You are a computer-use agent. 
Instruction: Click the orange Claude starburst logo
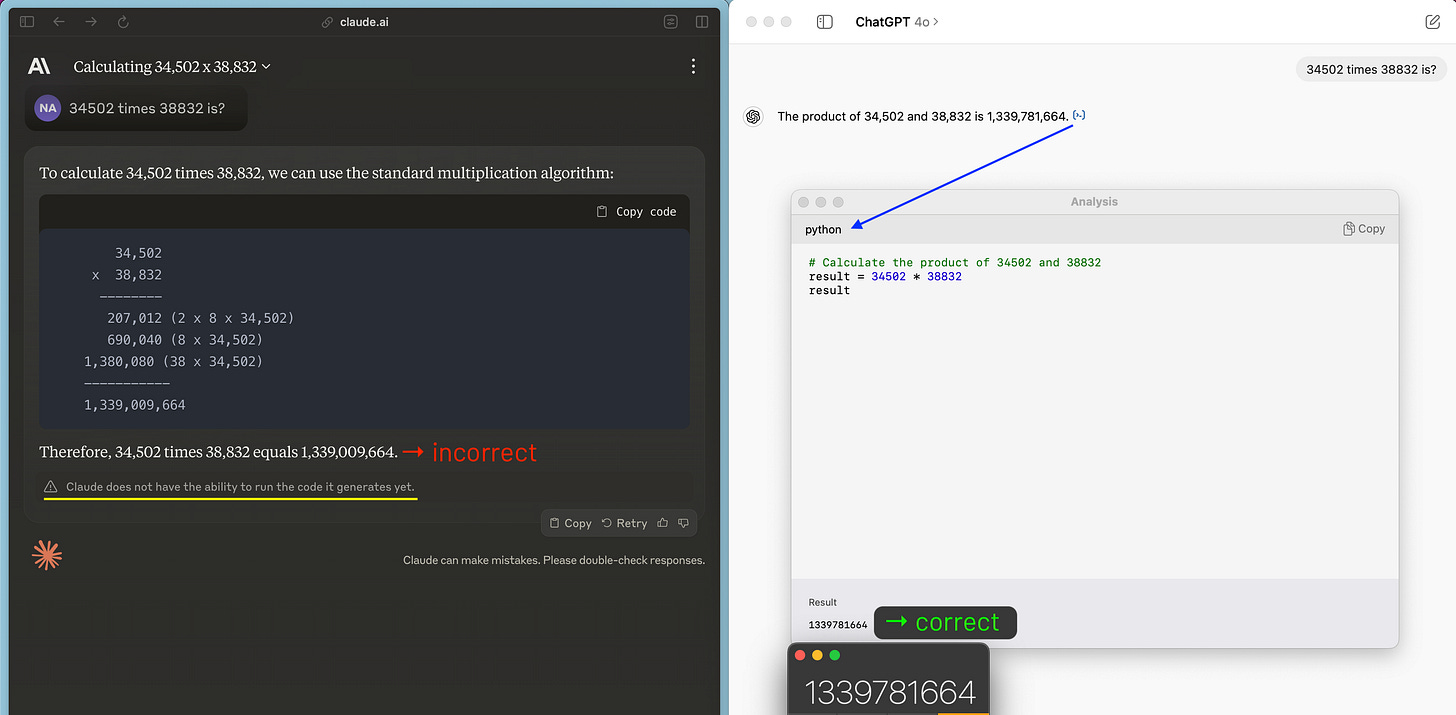(47, 555)
